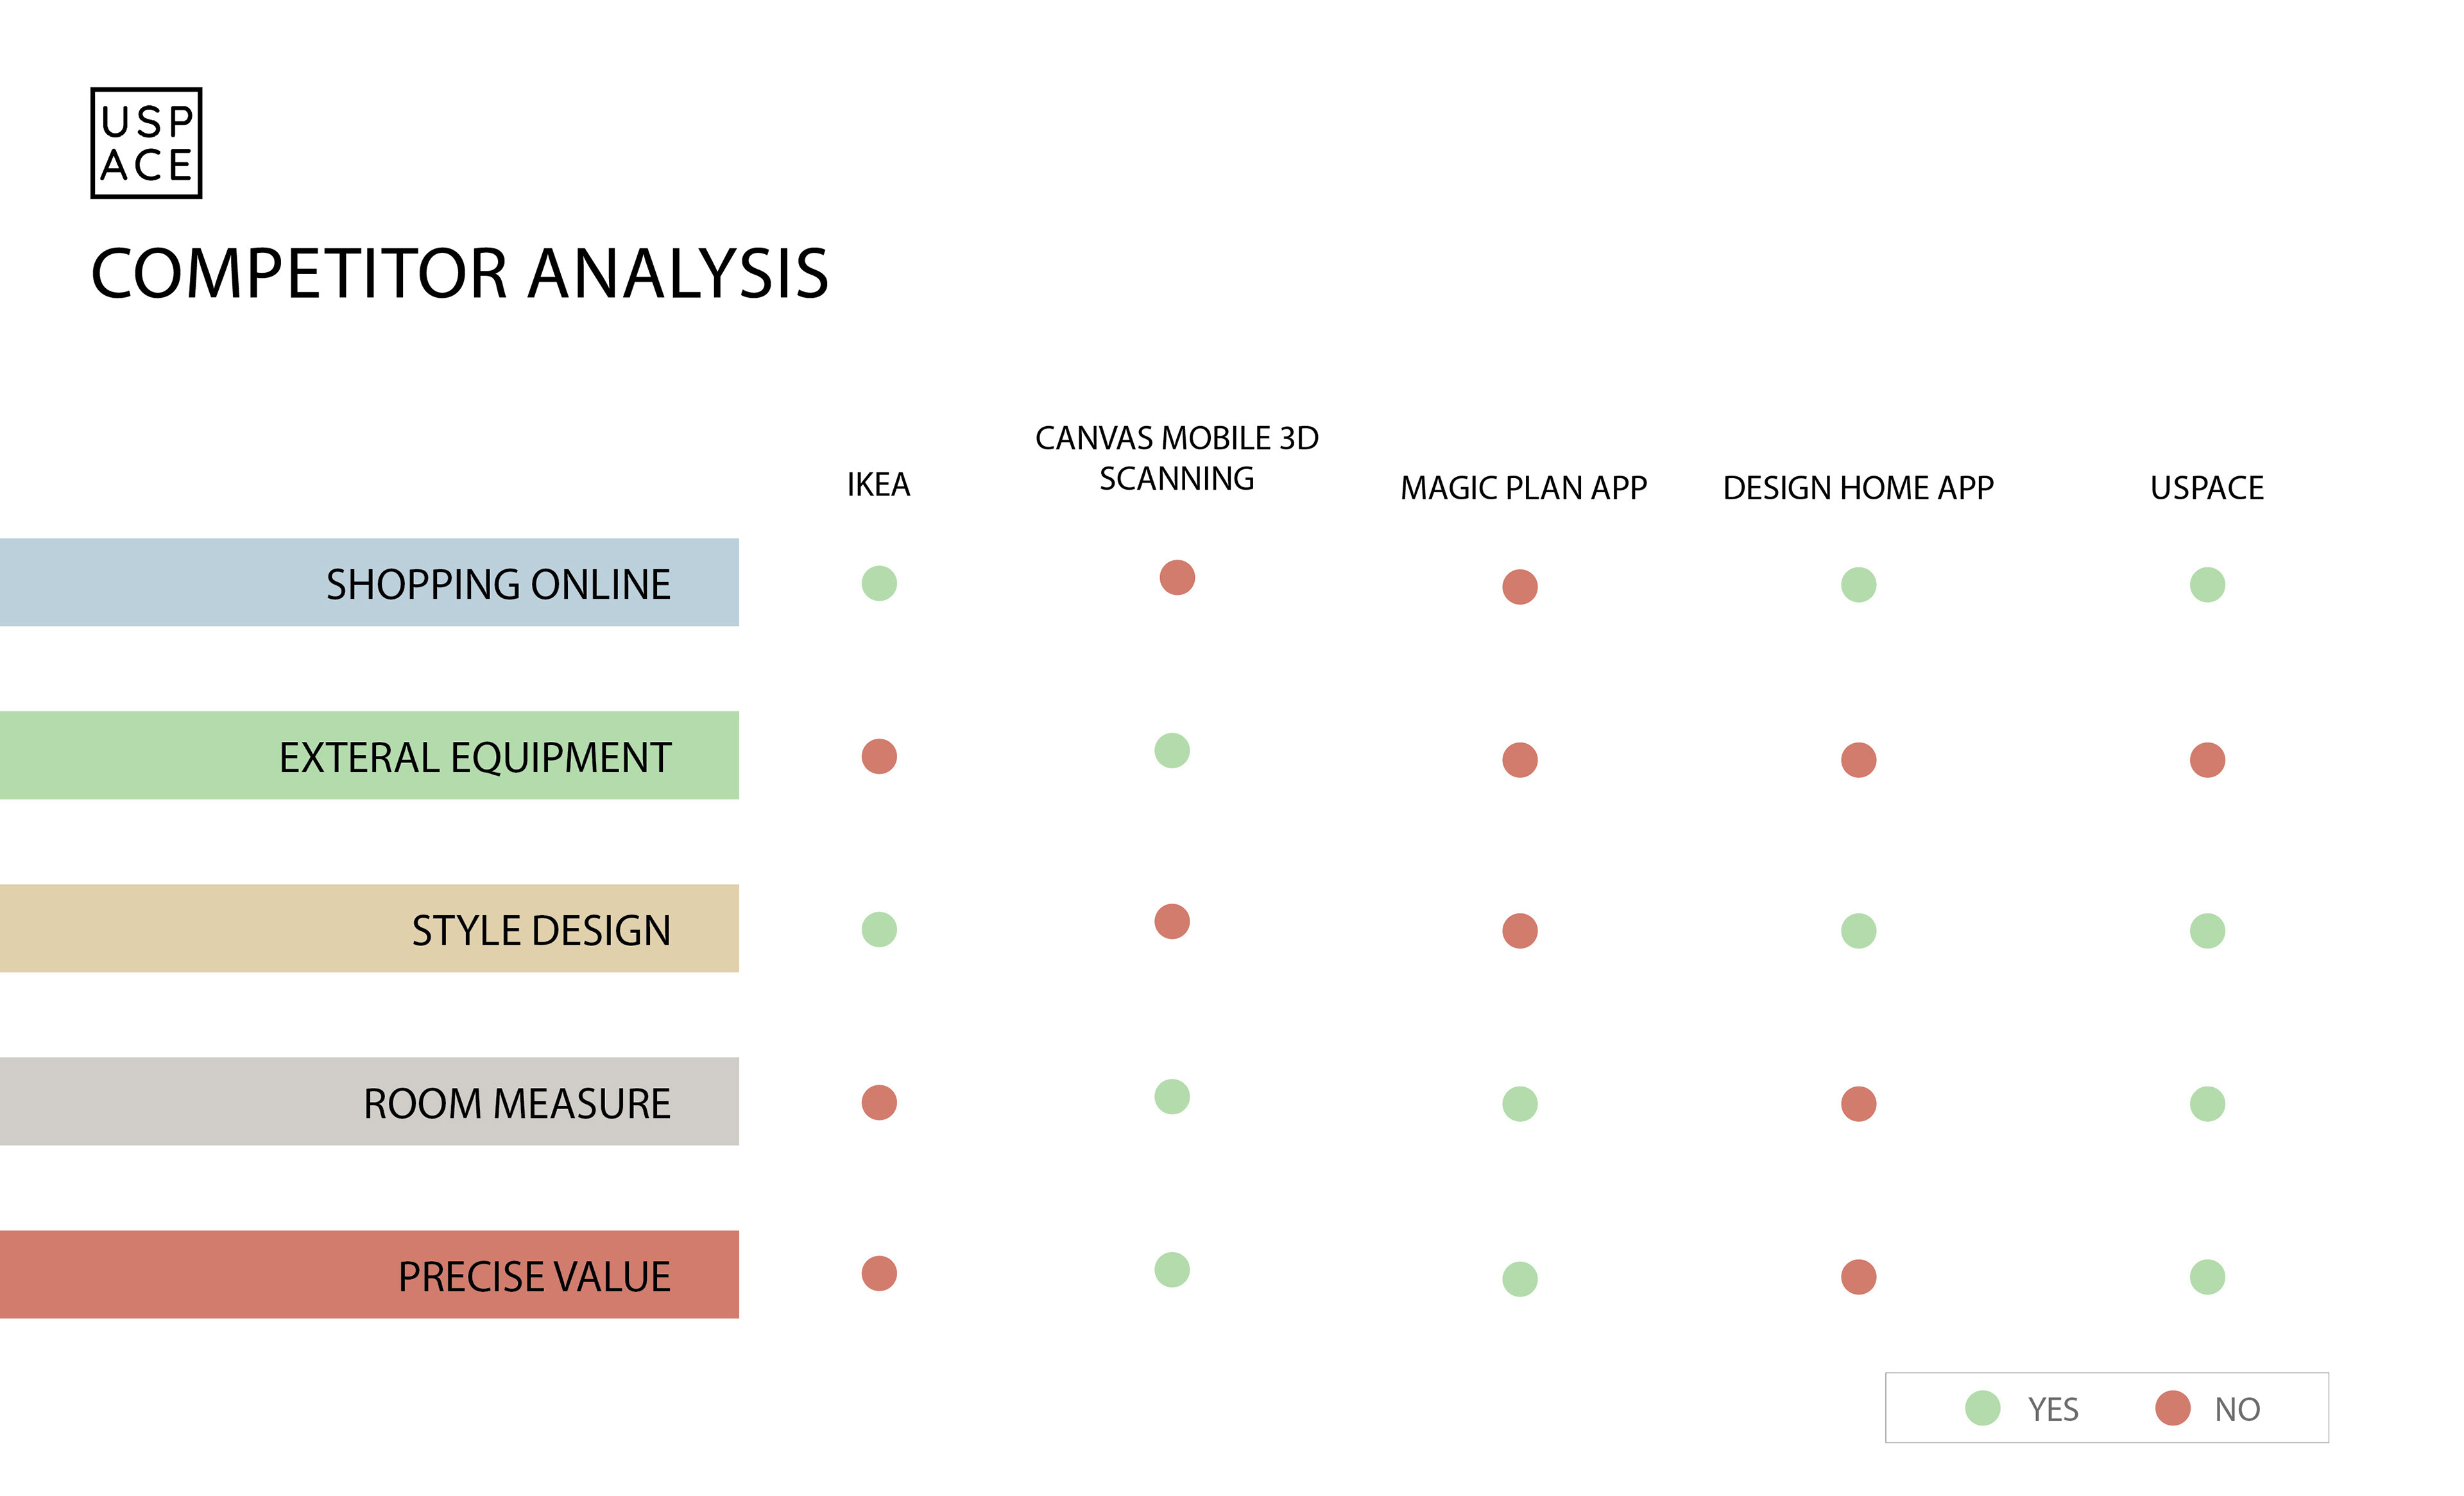
Task: Click the red NO legend dot
Action: [x=2173, y=1408]
